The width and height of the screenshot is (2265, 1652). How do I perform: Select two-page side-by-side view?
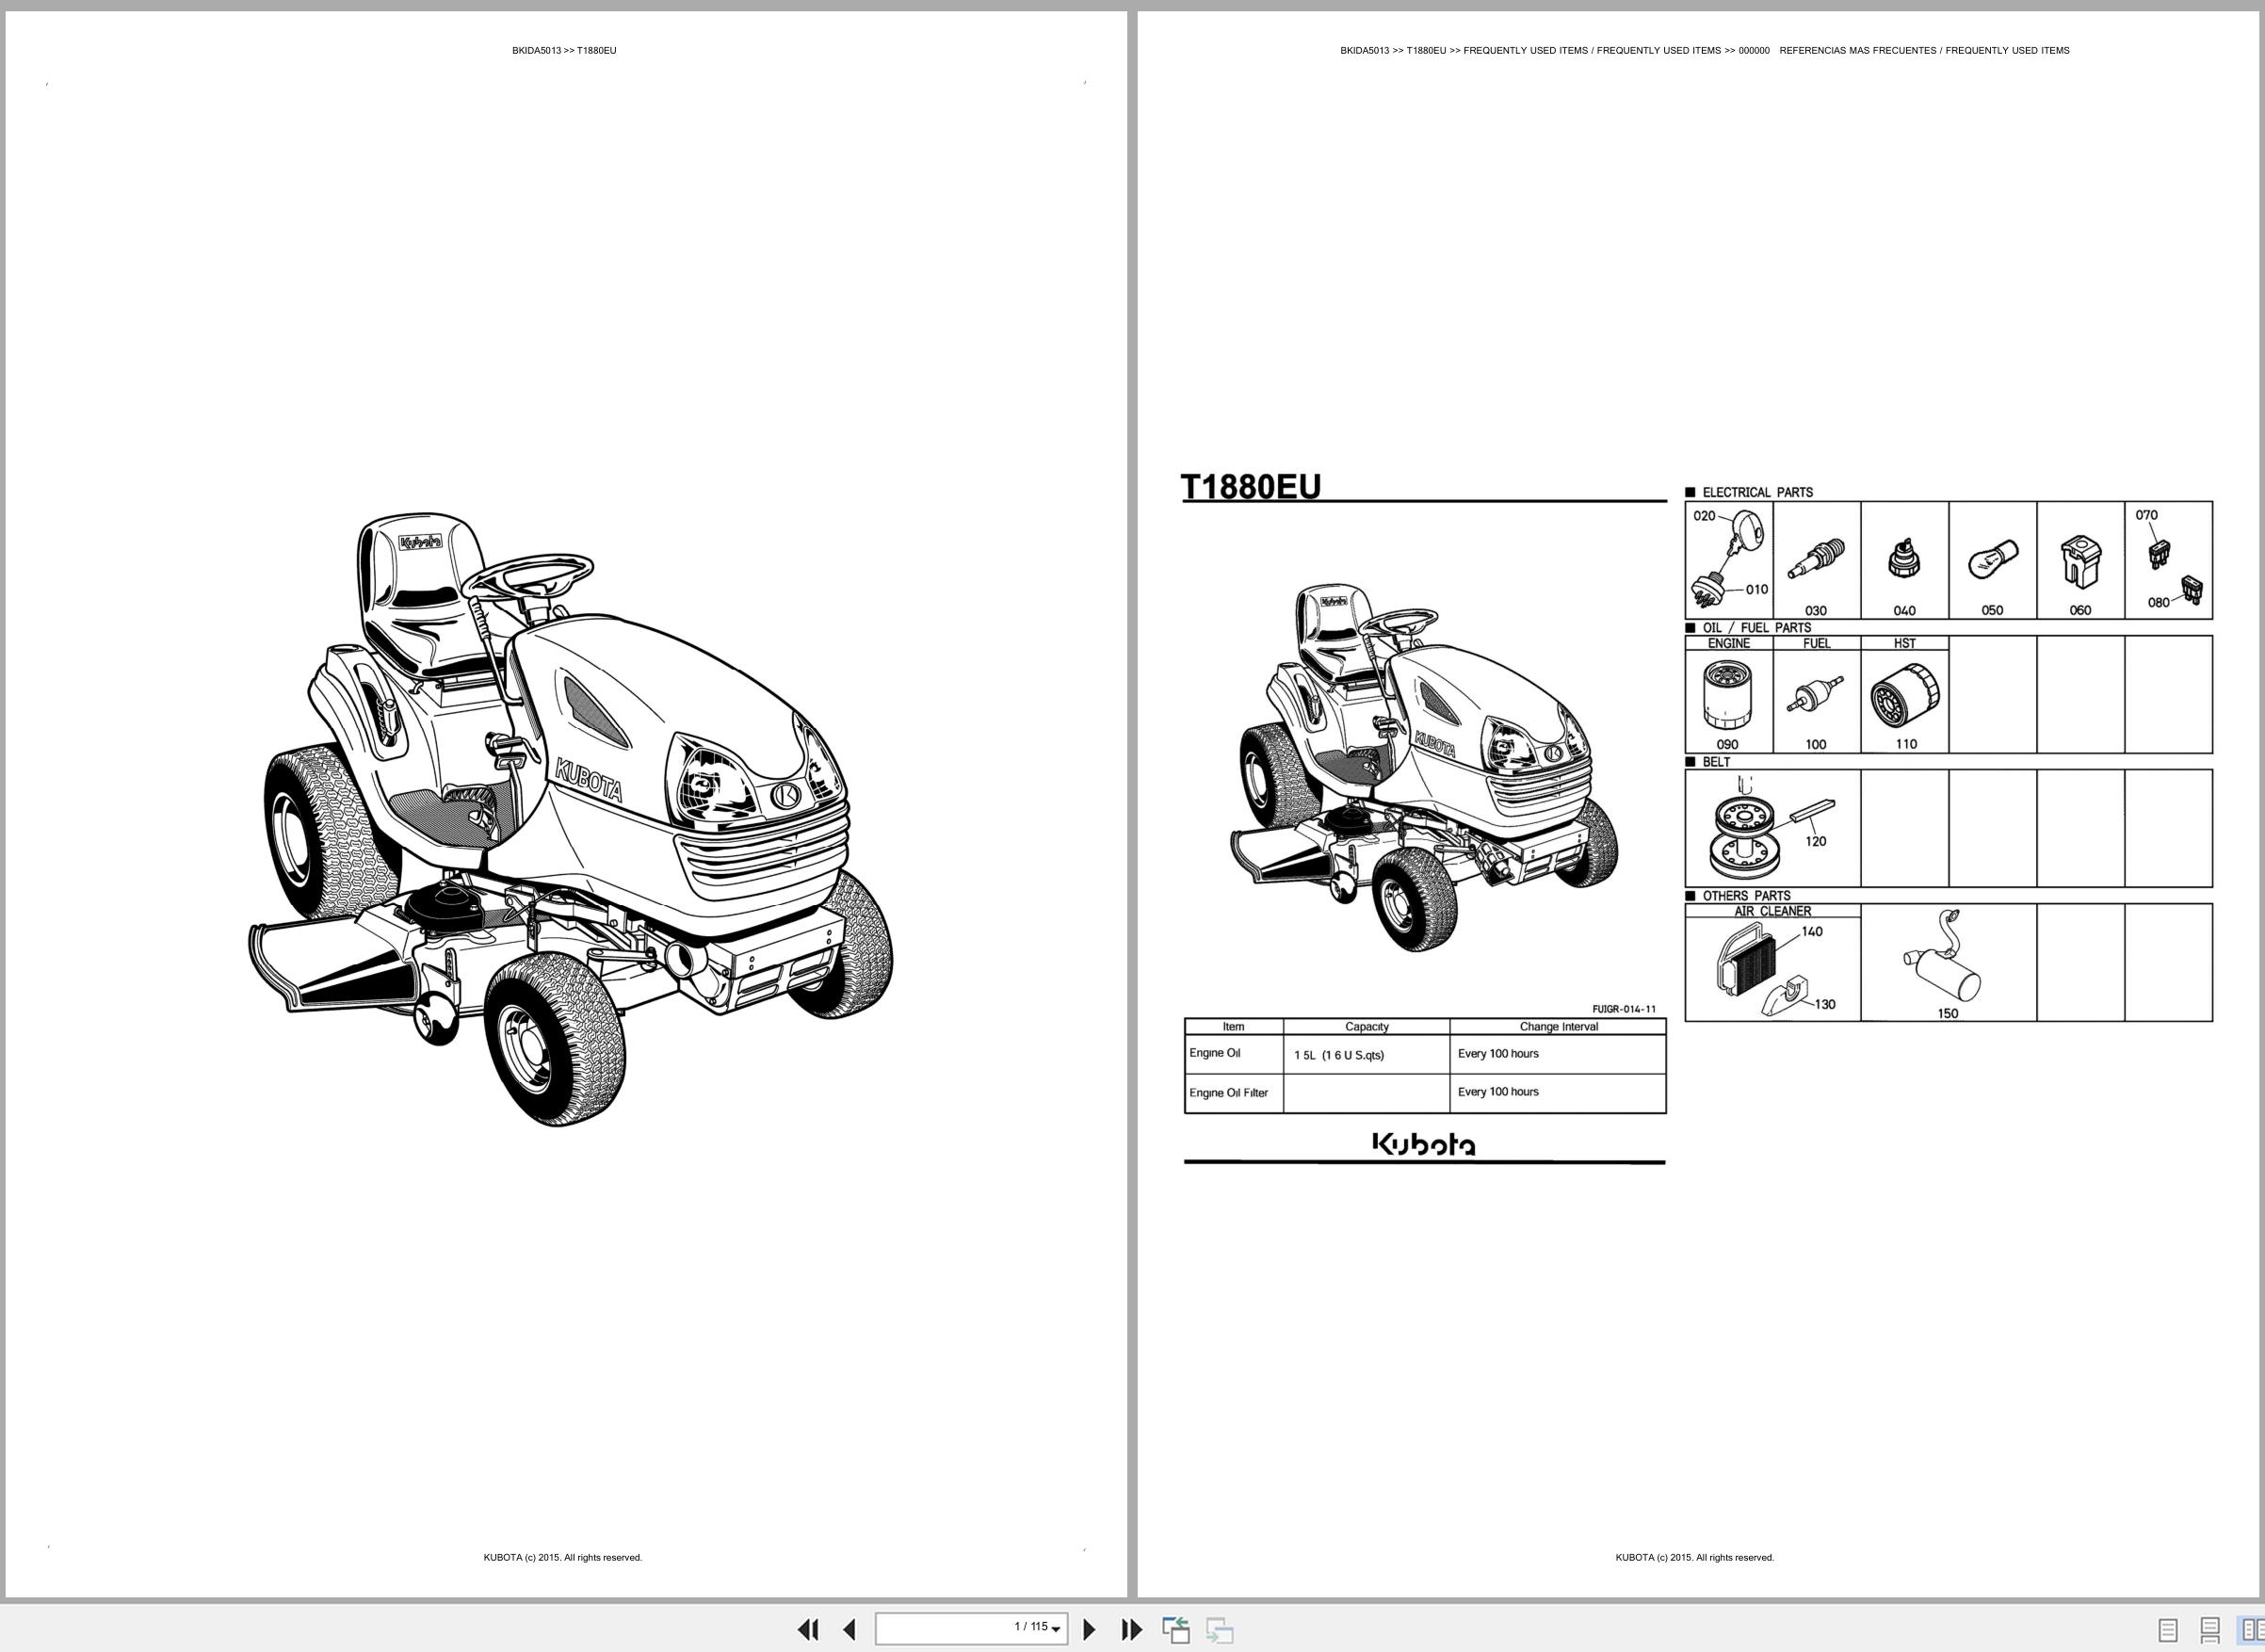(x=2251, y=1631)
